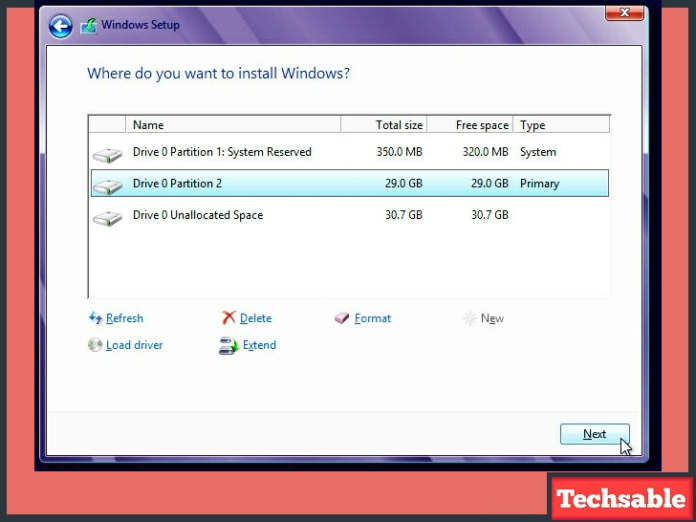Close the Windows Setup window
The image size is (696, 522).
[x=624, y=12]
